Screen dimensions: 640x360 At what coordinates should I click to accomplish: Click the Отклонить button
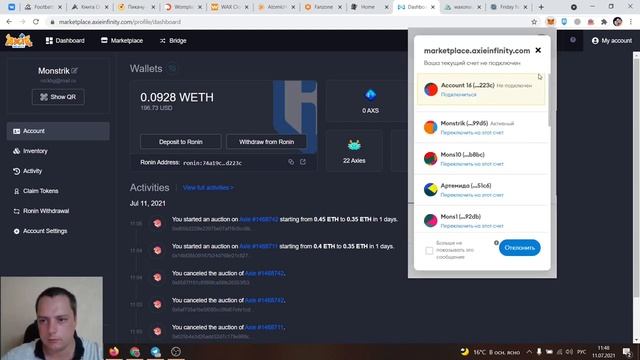pos(519,248)
